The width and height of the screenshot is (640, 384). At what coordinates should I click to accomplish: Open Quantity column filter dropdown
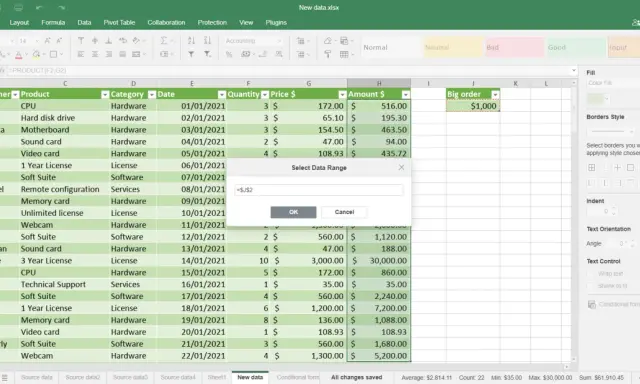264,95
